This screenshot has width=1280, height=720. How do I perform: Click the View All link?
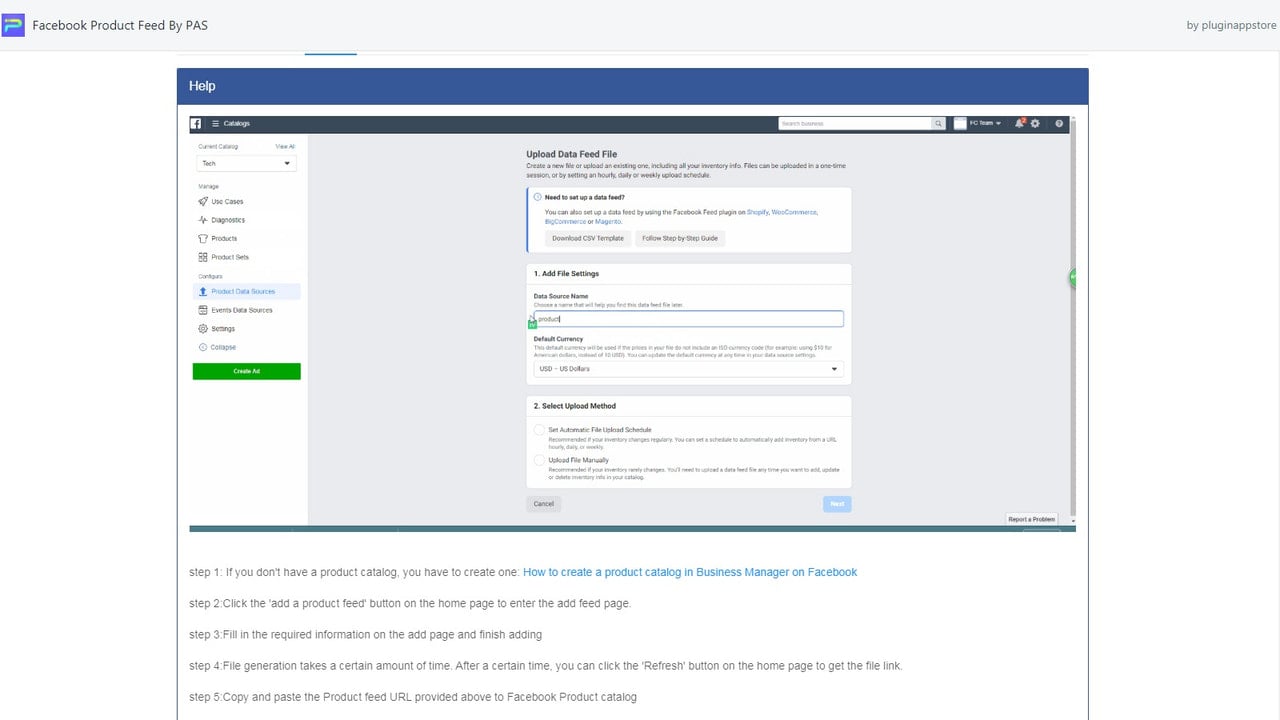[x=285, y=146]
